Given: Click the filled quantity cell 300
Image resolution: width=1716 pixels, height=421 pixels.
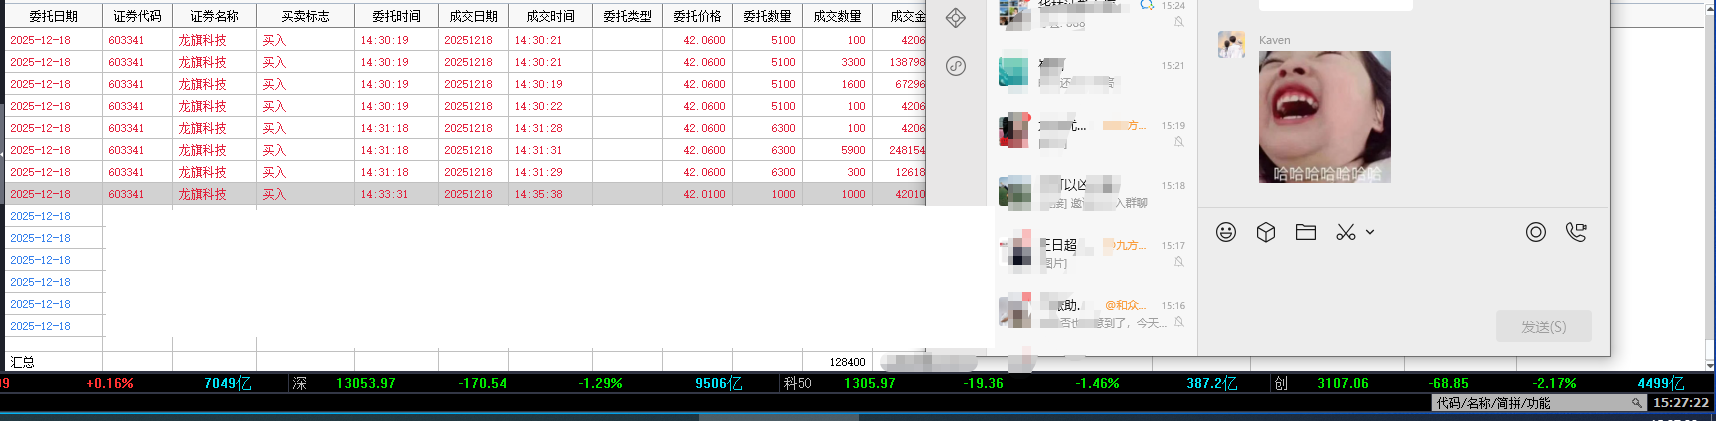Looking at the screenshot, I should (837, 172).
